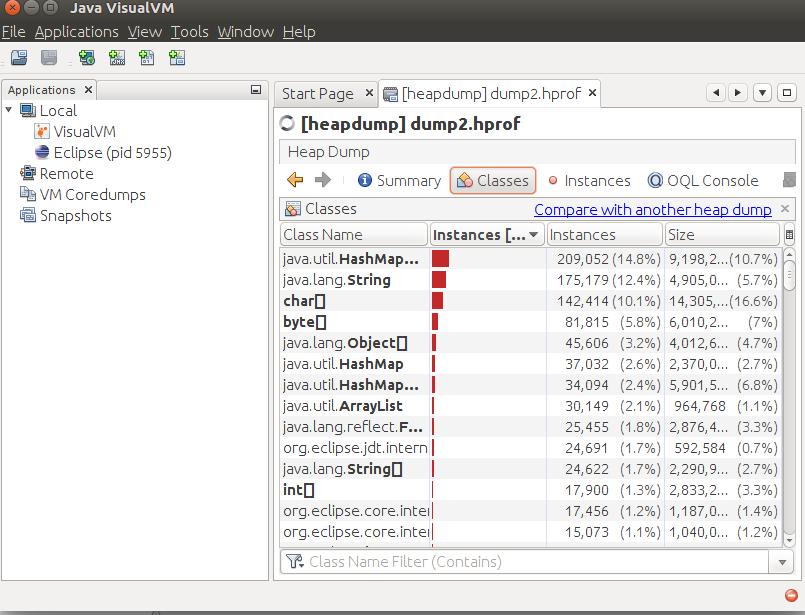
Task: Toggle the Classes view button
Action: [493, 181]
